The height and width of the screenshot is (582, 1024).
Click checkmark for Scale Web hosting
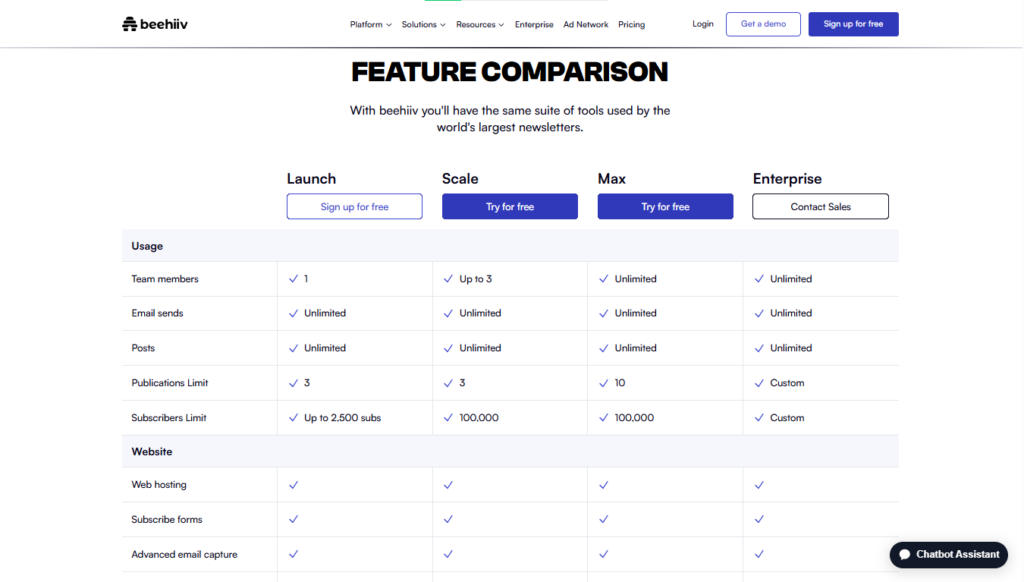click(448, 485)
